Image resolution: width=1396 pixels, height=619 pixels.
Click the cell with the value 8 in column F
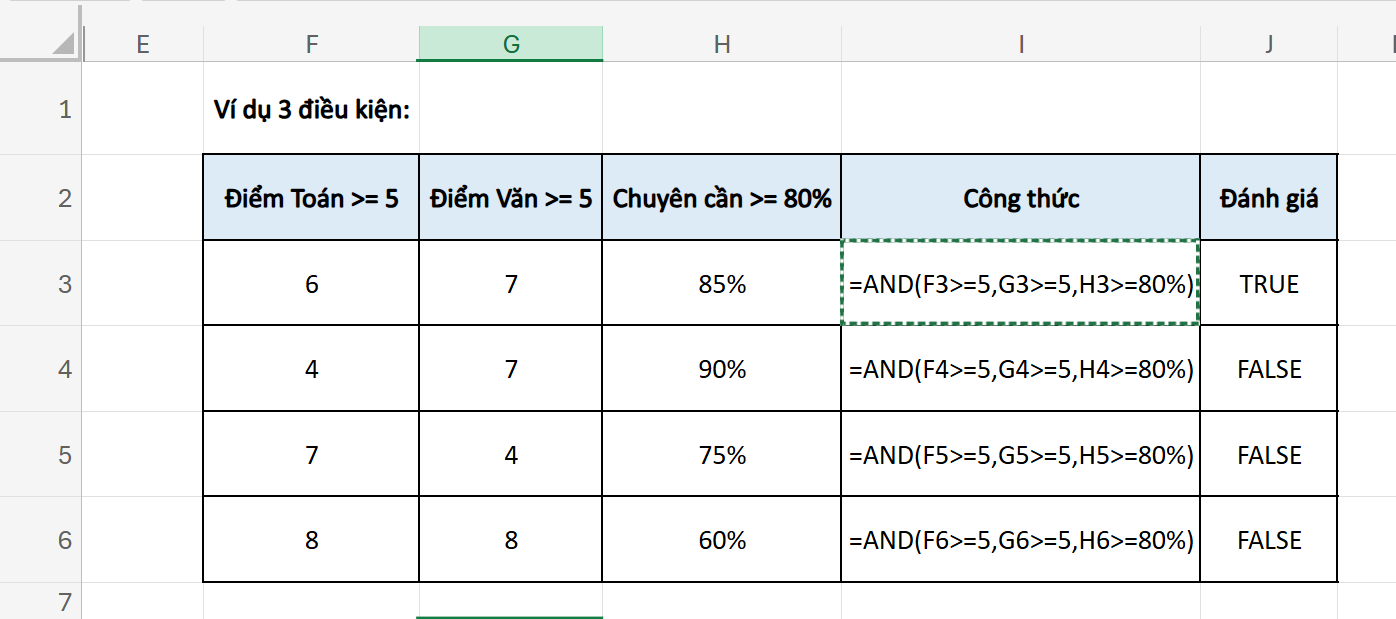point(311,538)
